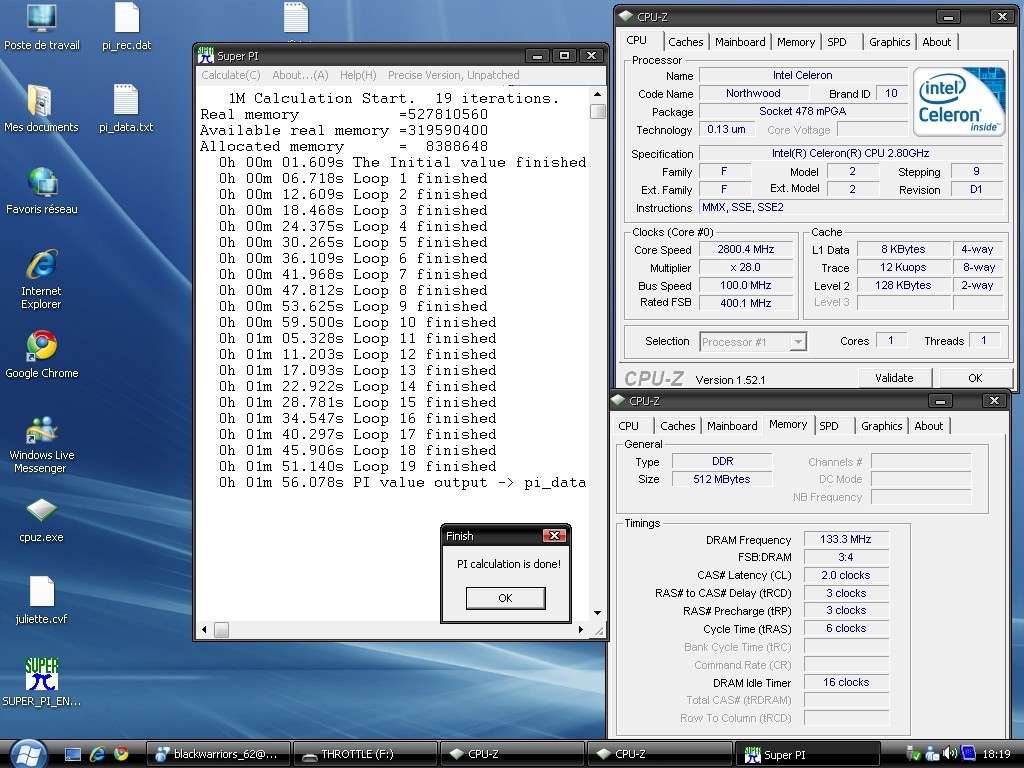Image resolution: width=1024 pixels, height=768 pixels.
Task: Switch to Graphics tab in bottom CPU-Z
Action: (882, 426)
